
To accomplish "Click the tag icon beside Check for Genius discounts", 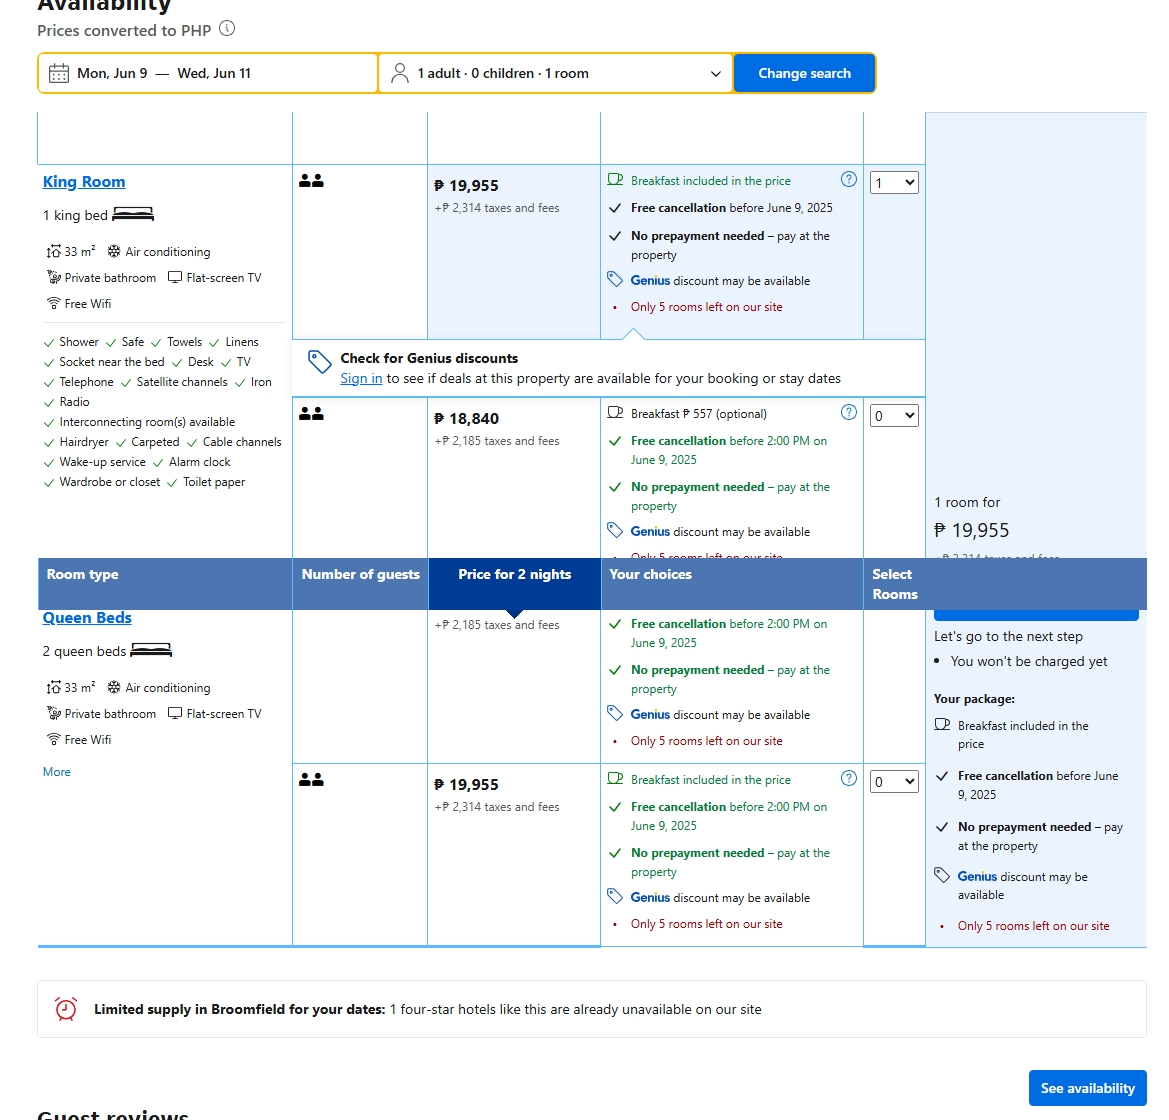I will 319,362.
